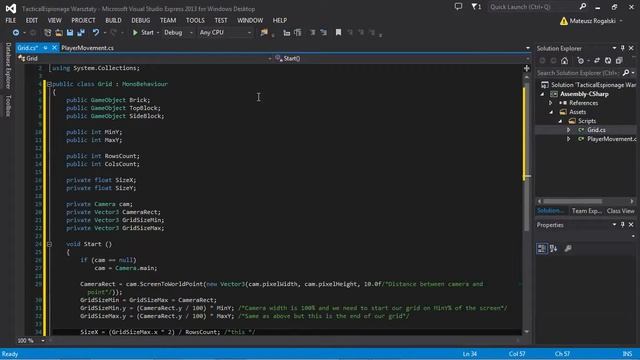Image resolution: width=640 pixels, height=360 pixels.
Task: Open the TEAM menu
Action: click(168, 20)
